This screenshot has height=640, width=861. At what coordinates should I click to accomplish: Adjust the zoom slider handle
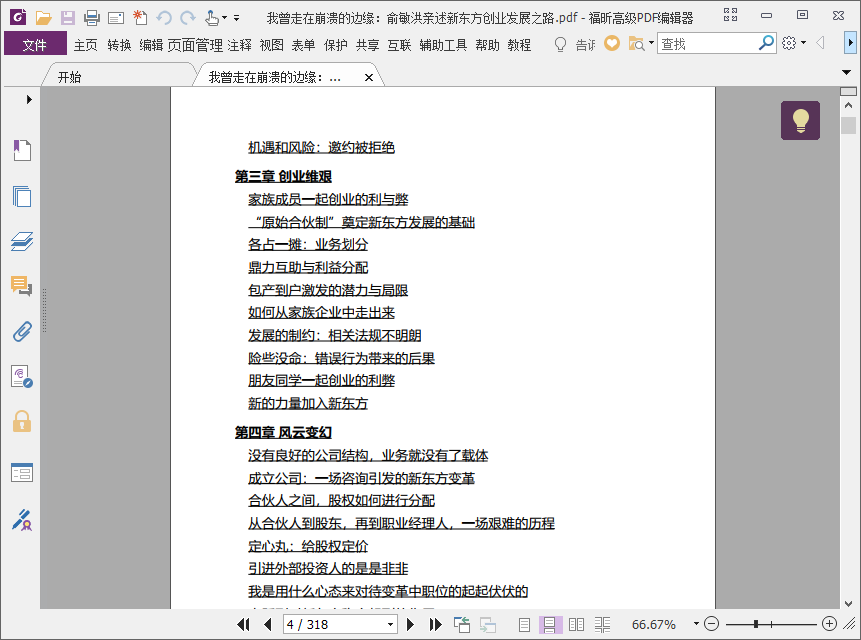pos(756,624)
